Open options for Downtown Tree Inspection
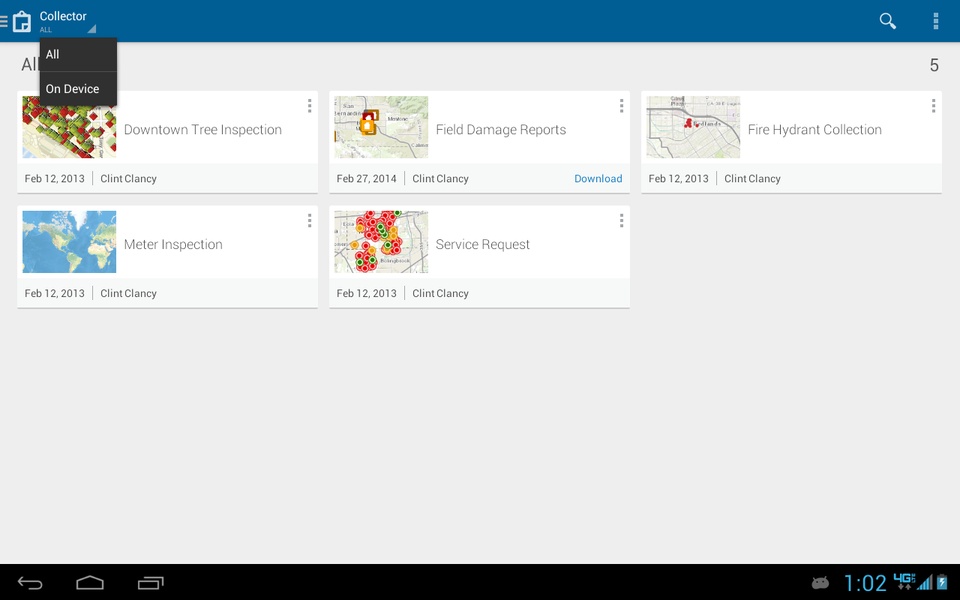The width and height of the screenshot is (960, 600). tap(309, 106)
